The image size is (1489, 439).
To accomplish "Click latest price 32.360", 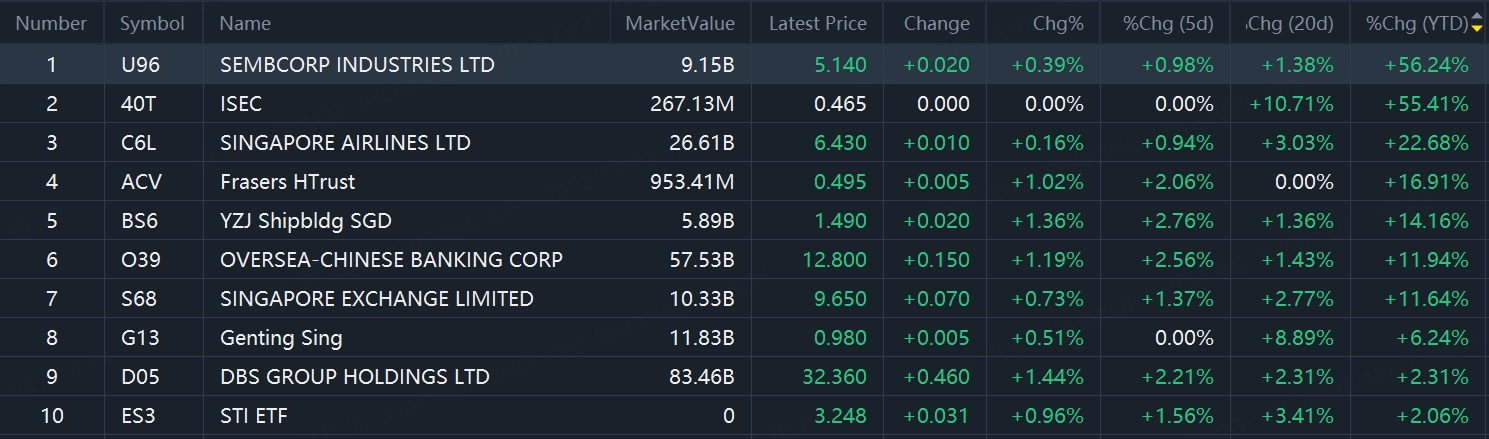I will point(836,377).
